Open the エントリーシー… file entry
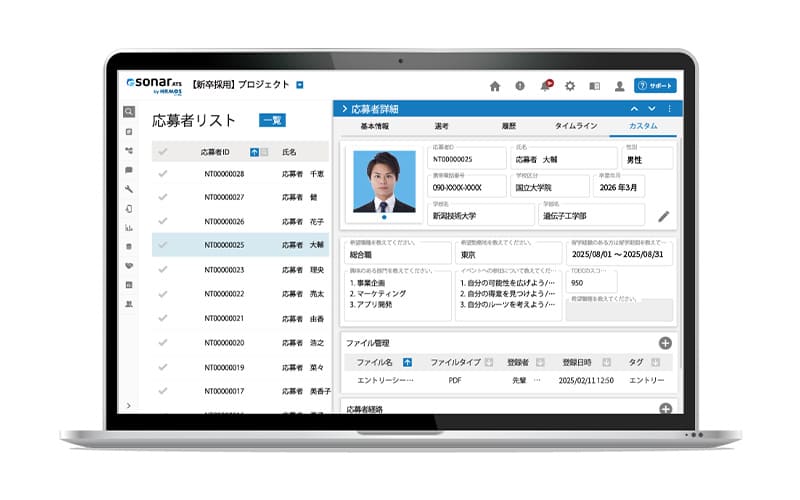The width and height of the screenshot is (800, 500). pos(385,381)
